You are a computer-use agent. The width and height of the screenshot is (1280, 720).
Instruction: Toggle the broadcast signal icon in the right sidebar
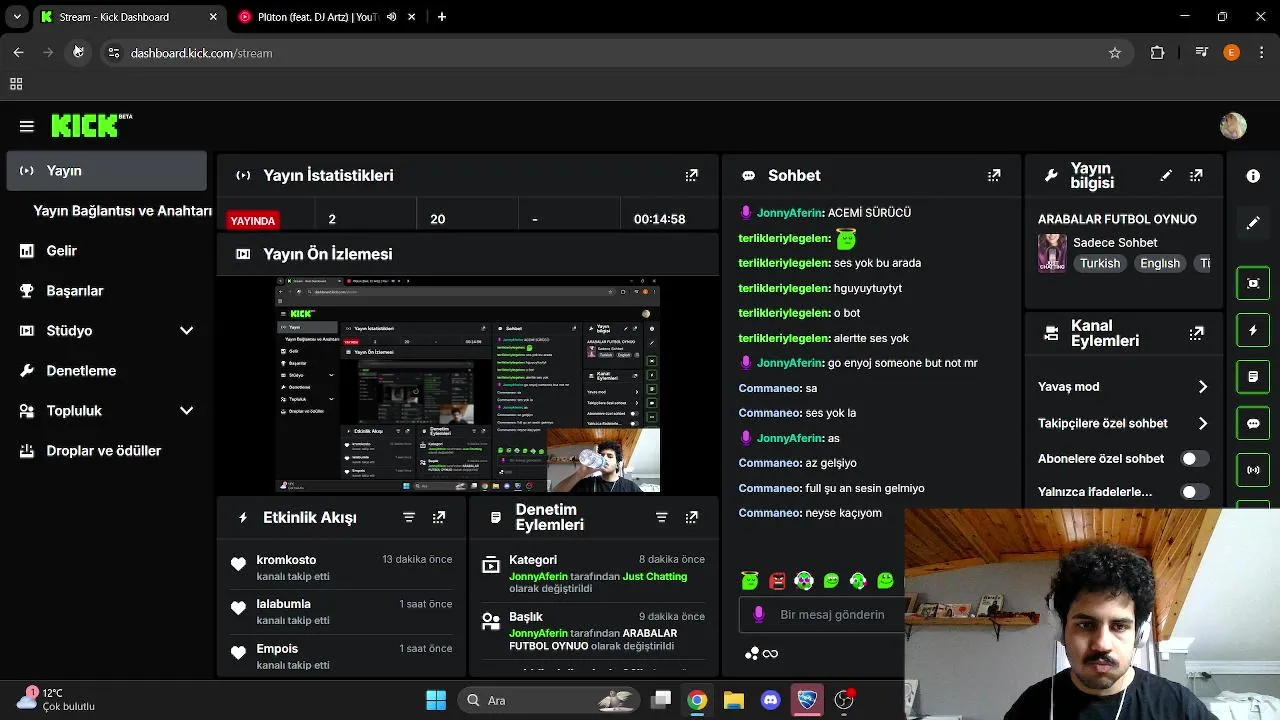click(x=1253, y=470)
